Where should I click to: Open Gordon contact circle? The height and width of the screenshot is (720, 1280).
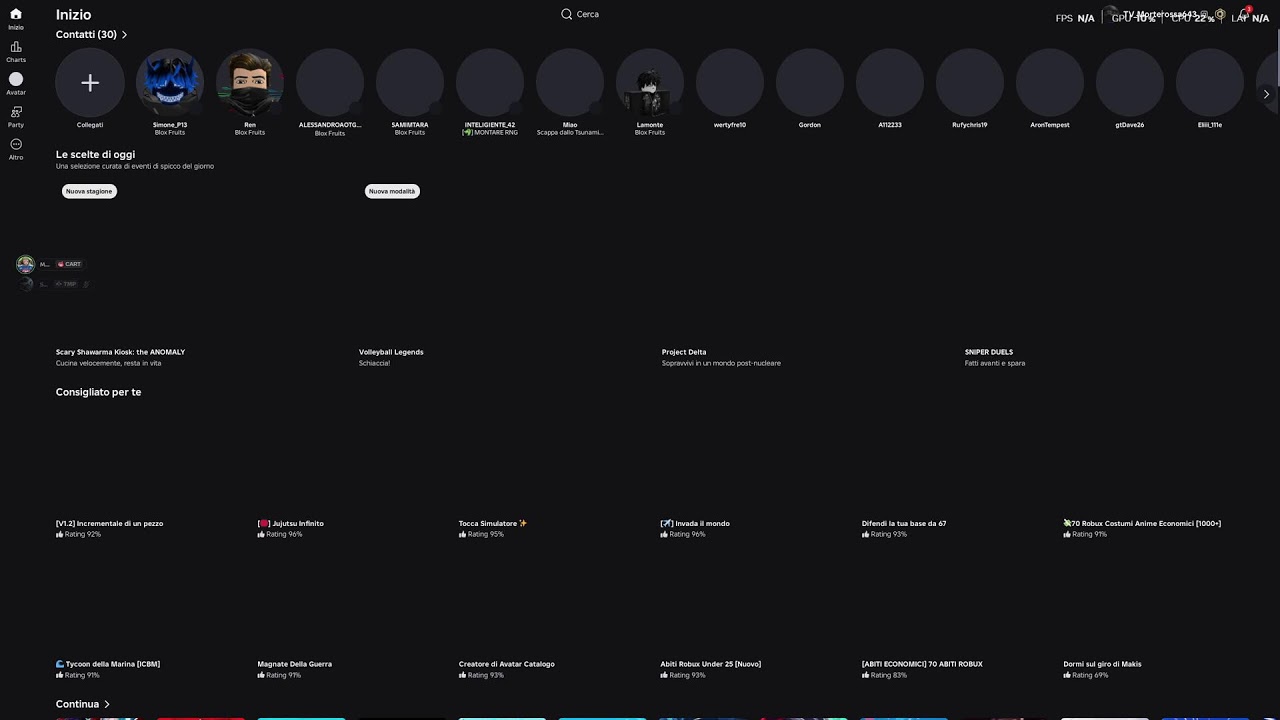[810, 83]
